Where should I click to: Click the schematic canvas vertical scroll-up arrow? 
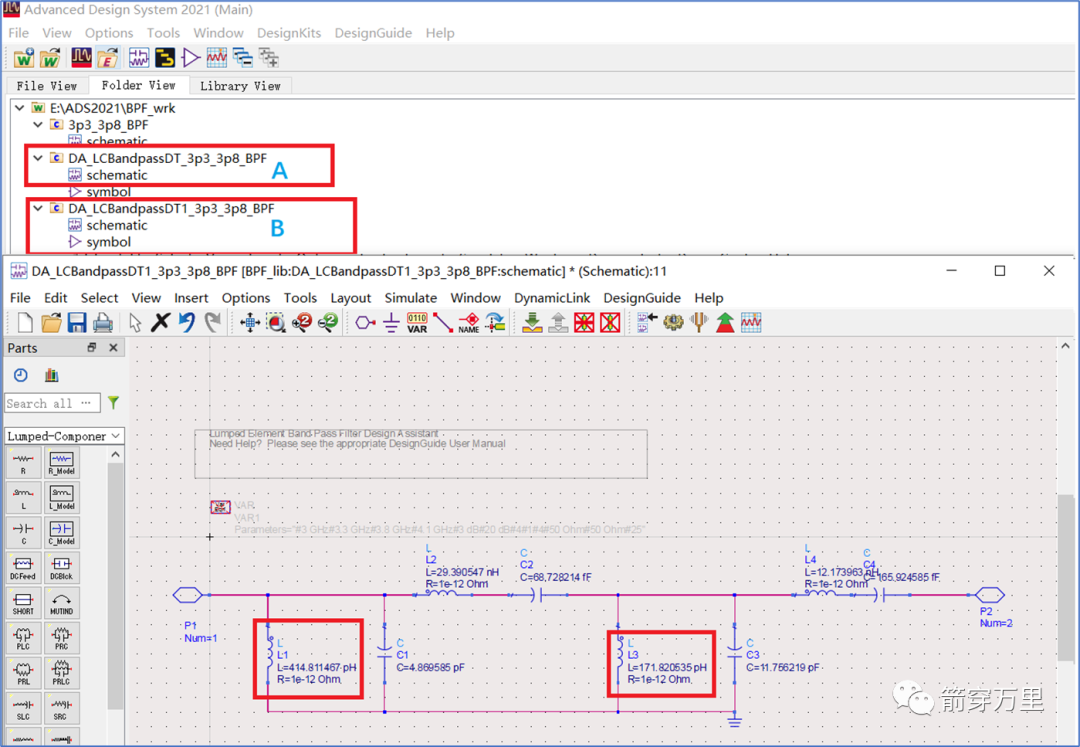tap(1066, 346)
